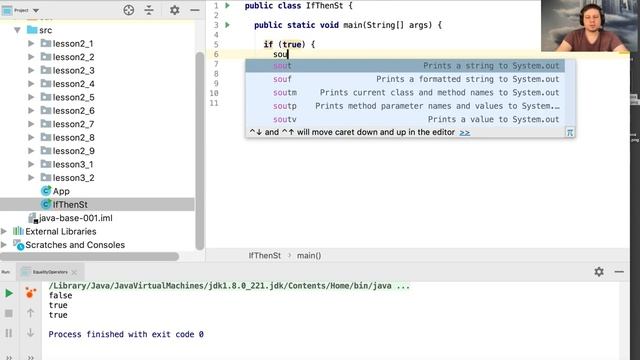
Task: Select the lesson2_7 package
Action: tap(73, 124)
